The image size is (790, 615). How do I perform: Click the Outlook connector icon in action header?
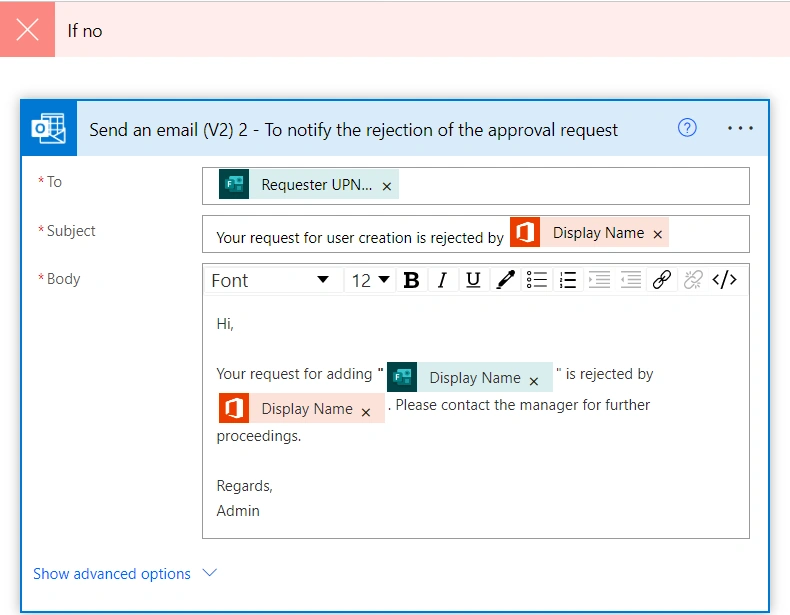pyautogui.click(x=49, y=128)
